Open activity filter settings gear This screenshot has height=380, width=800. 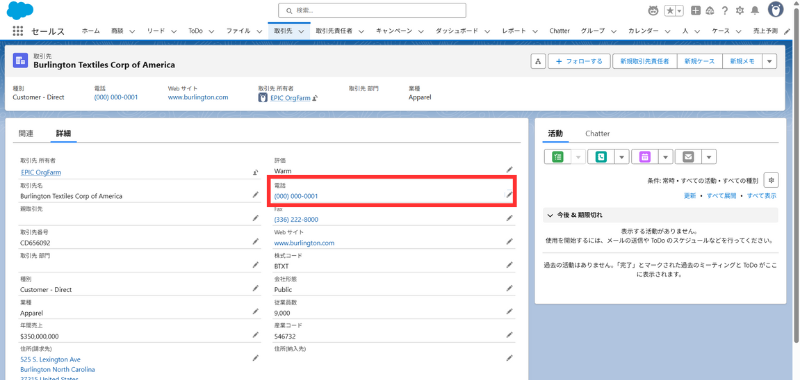(771, 180)
